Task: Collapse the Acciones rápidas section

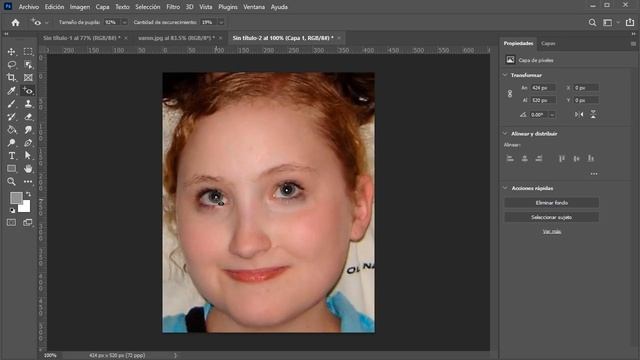Action: pyautogui.click(x=505, y=188)
